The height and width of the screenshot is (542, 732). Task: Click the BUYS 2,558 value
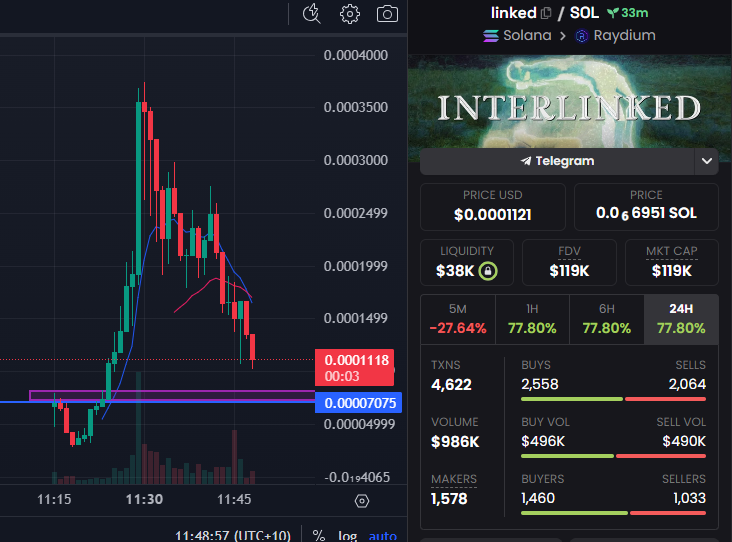tap(540, 384)
